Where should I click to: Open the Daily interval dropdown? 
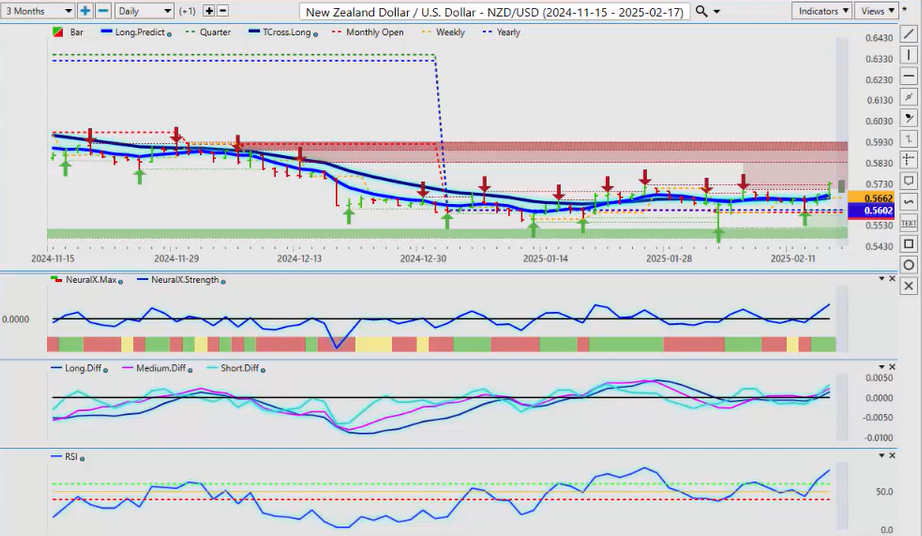[143, 11]
